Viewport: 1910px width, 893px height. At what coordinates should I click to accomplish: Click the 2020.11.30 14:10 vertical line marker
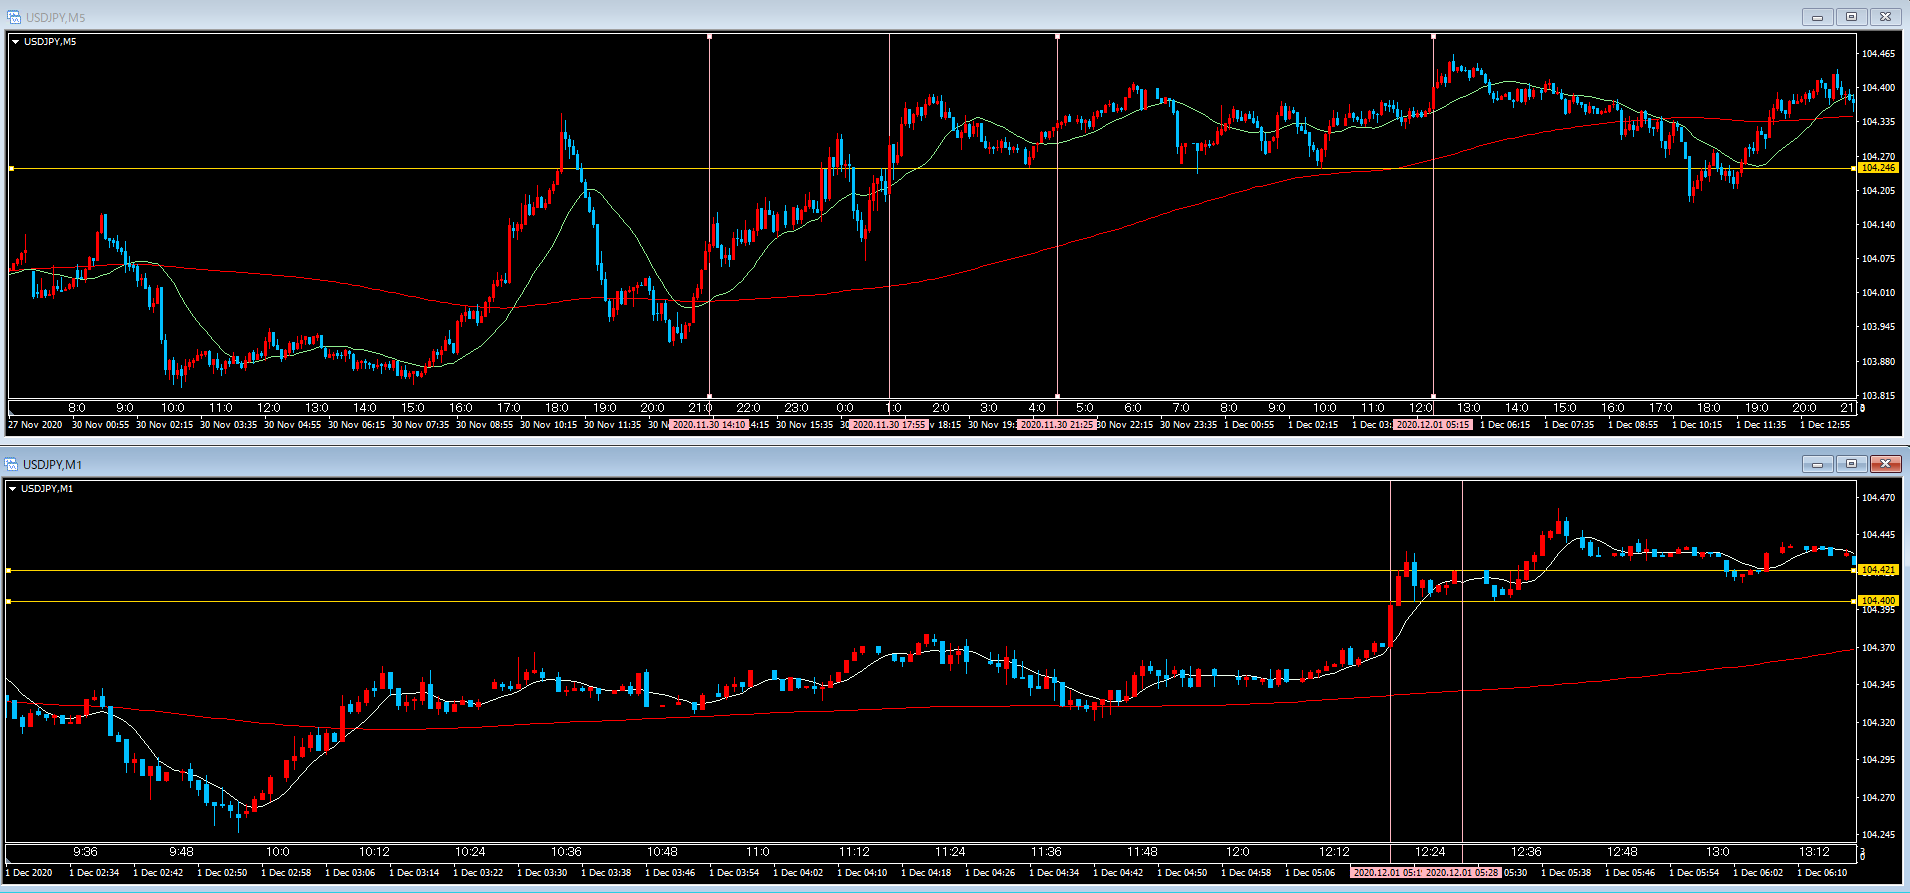tap(709, 425)
